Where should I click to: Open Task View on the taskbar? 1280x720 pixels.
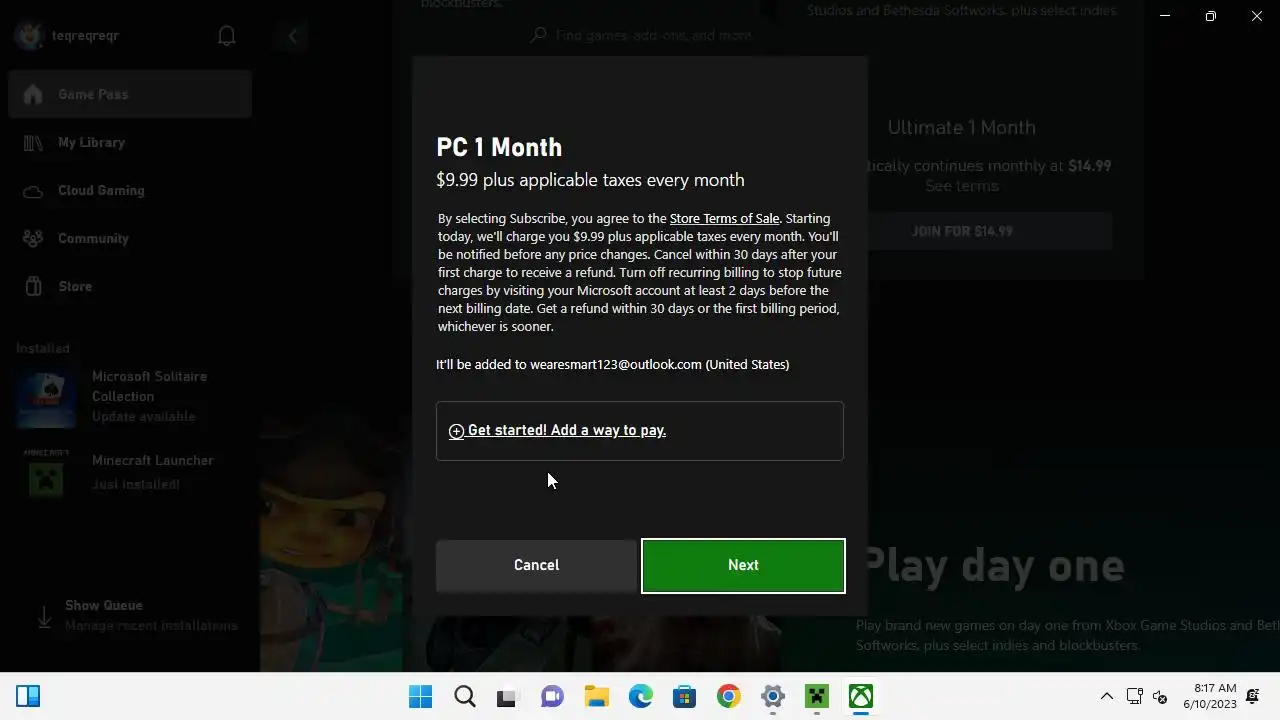(507, 697)
